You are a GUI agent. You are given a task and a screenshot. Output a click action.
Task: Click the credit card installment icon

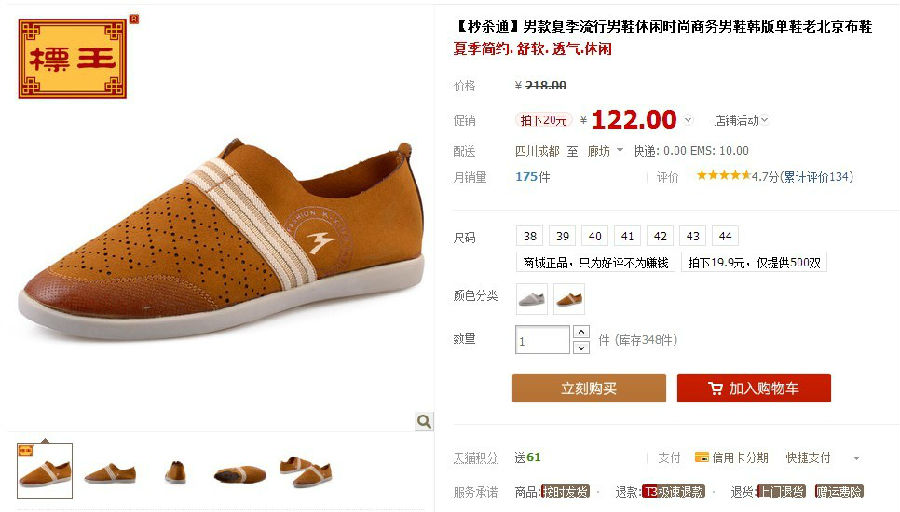pyautogui.click(x=701, y=457)
